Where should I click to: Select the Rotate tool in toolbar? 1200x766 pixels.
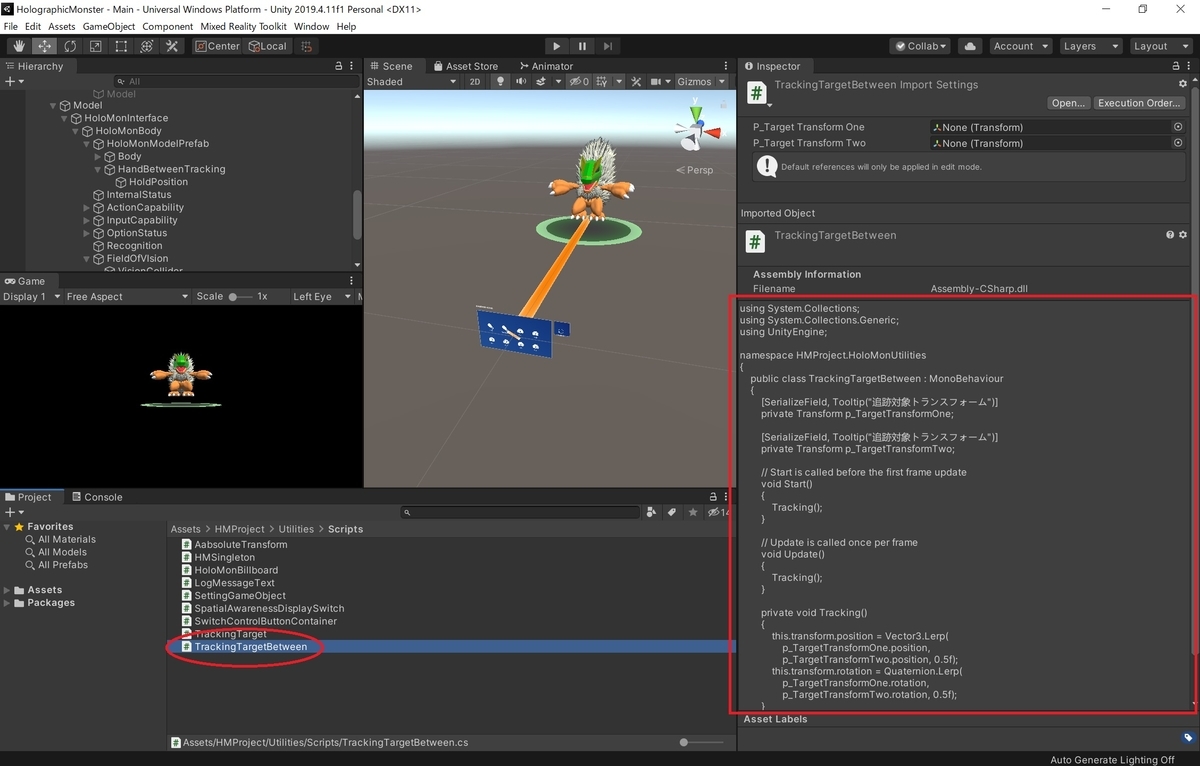70,46
